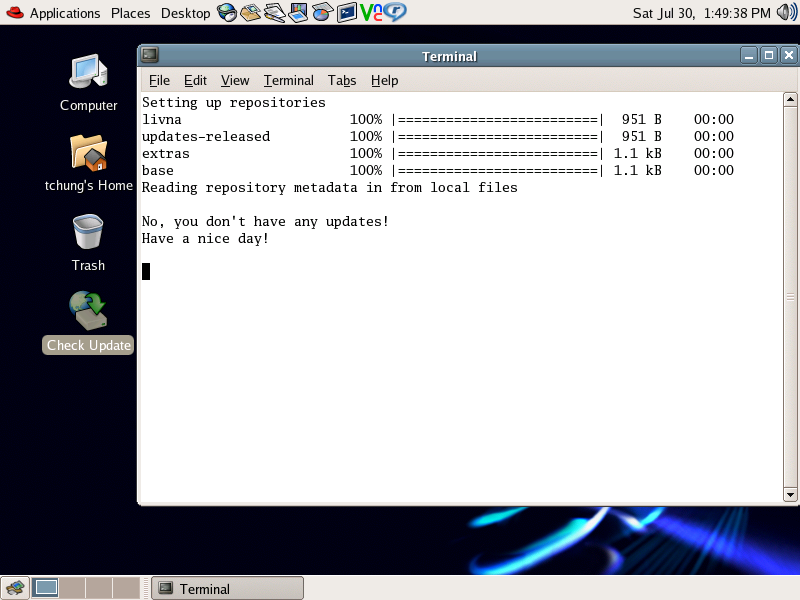Screen dimensions: 800x600
Task: Click the Terminal window menu icon
Action: click(150, 55)
